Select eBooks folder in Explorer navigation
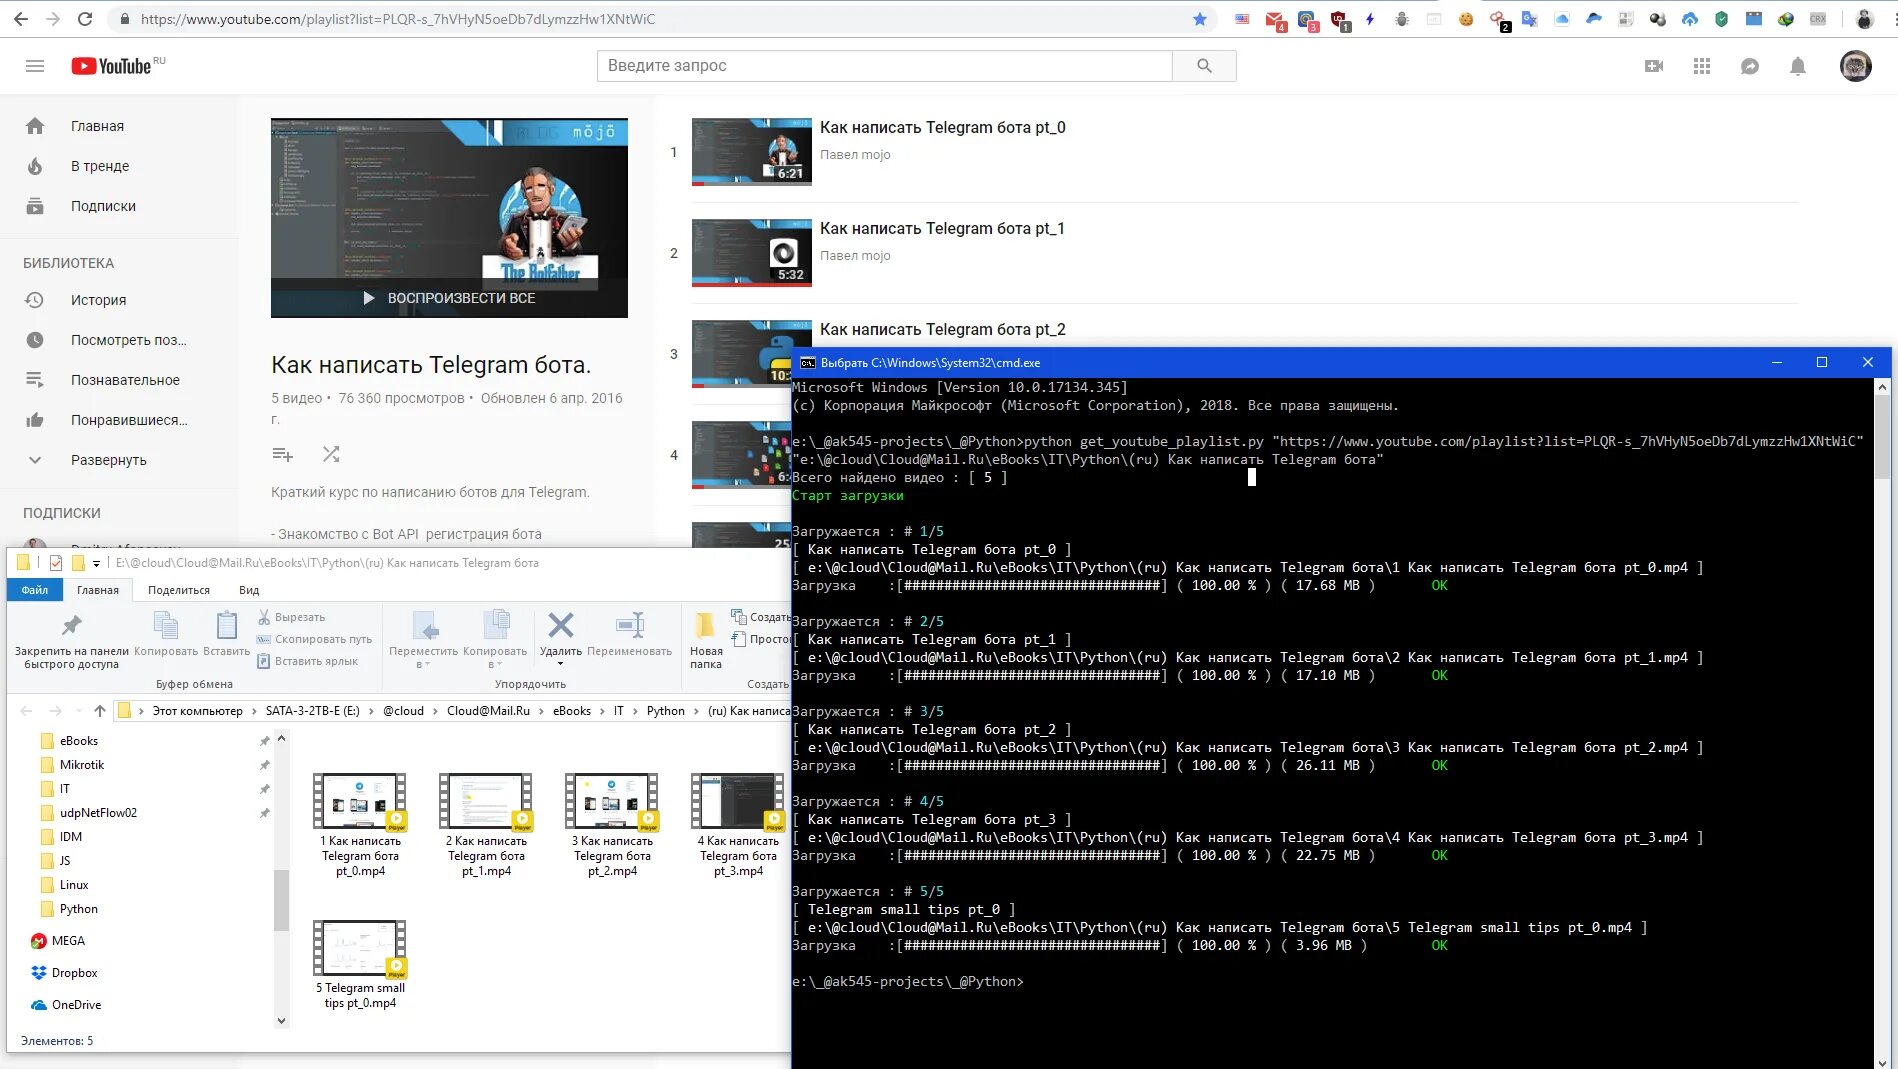The width and height of the screenshot is (1898, 1069). tap(79, 741)
